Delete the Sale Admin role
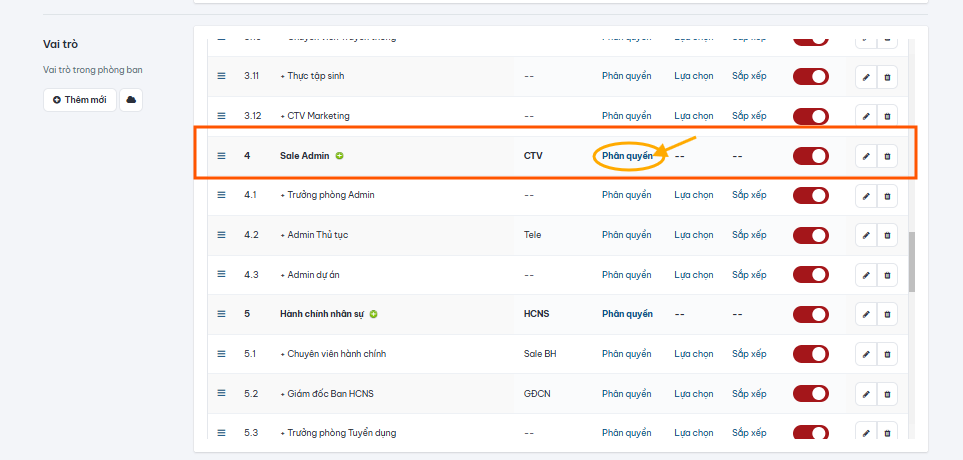The height and width of the screenshot is (460, 963). tap(887, 156)
